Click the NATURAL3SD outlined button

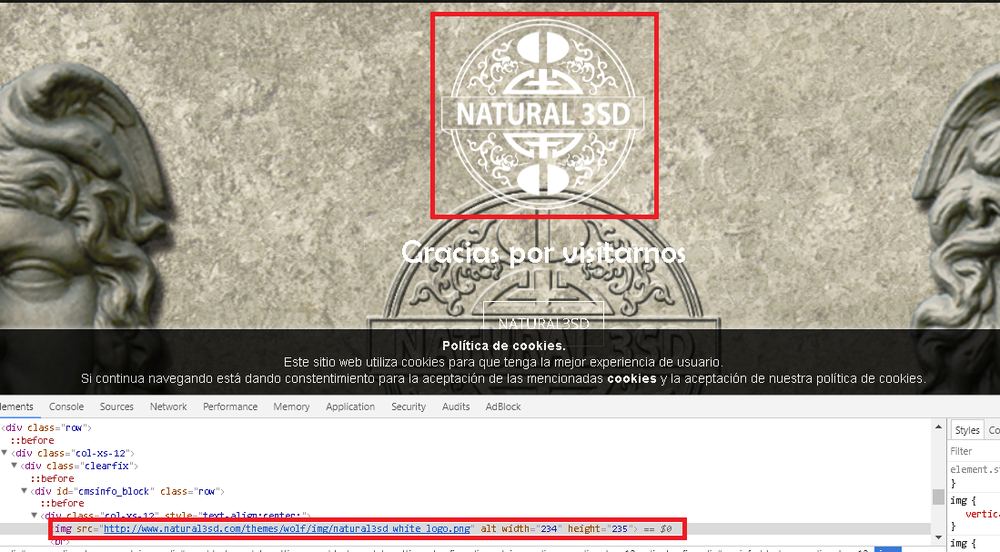[x=543, y=323]
